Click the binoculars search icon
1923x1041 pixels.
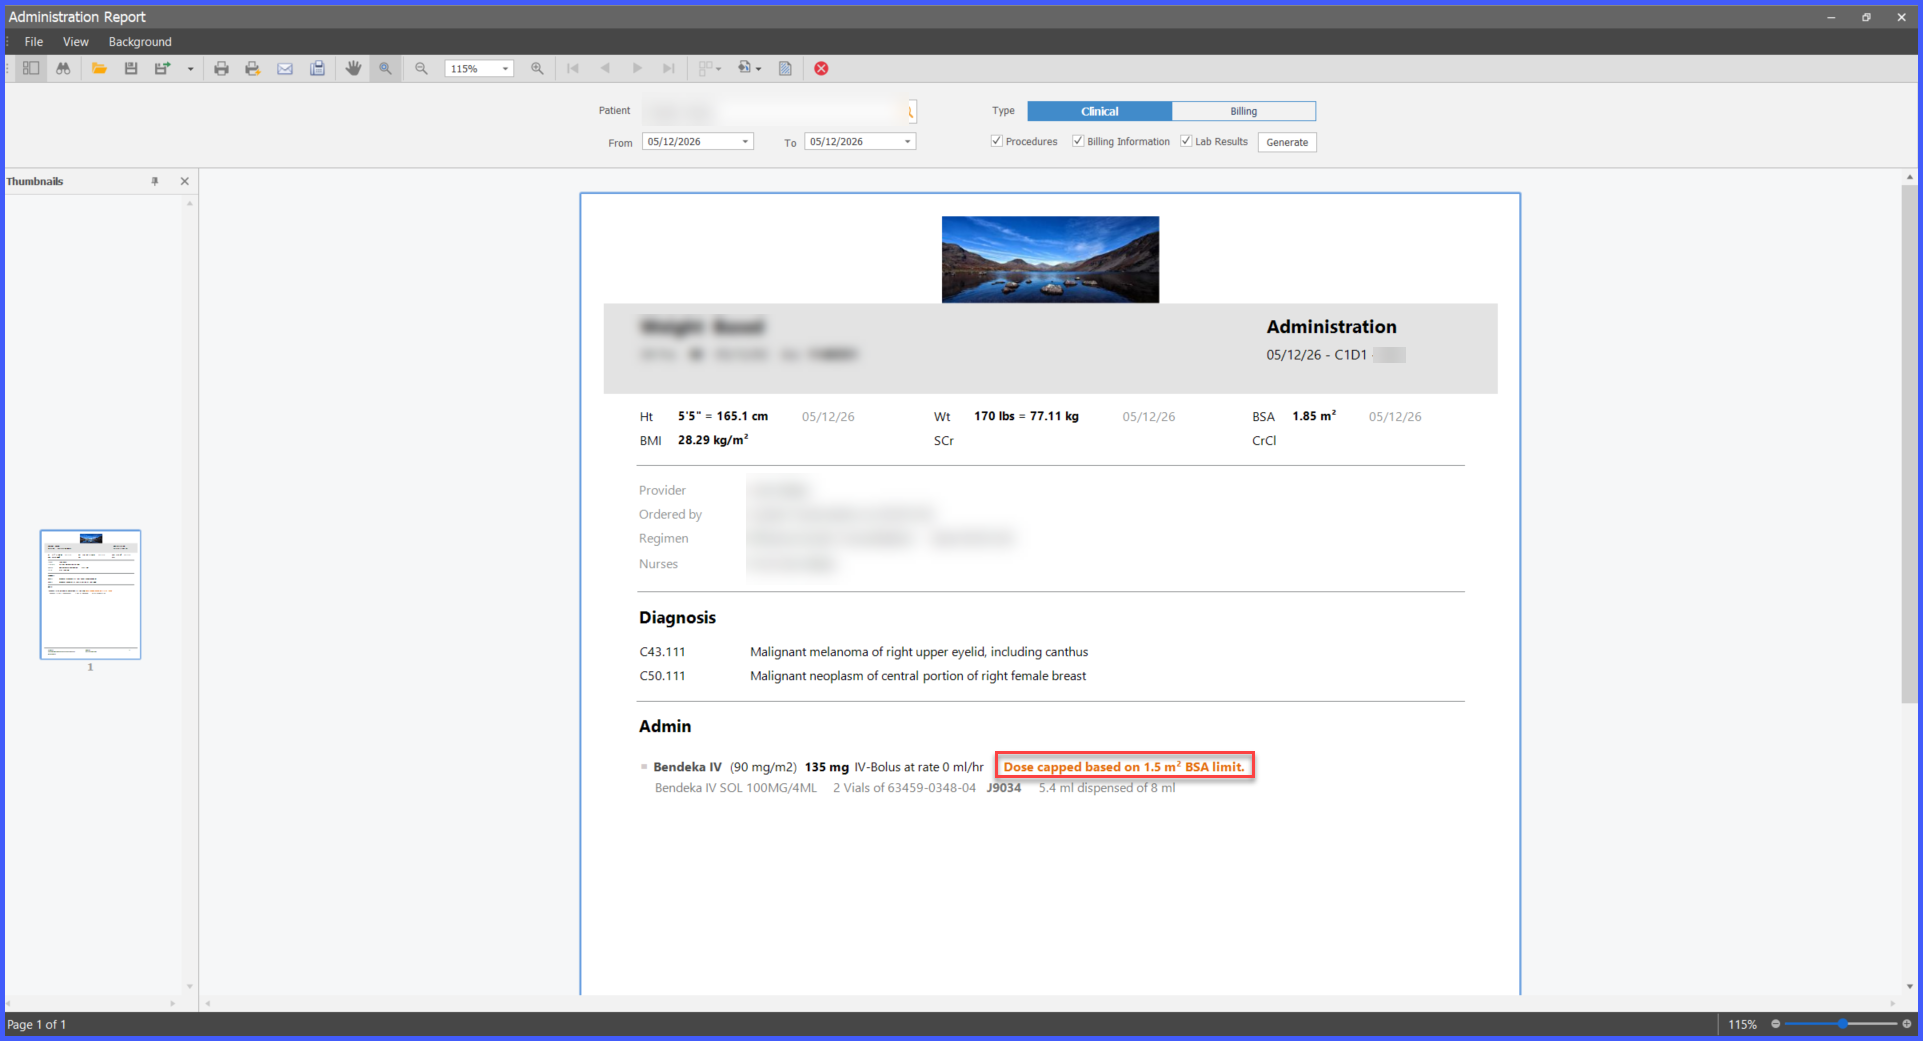click(63, 68)
